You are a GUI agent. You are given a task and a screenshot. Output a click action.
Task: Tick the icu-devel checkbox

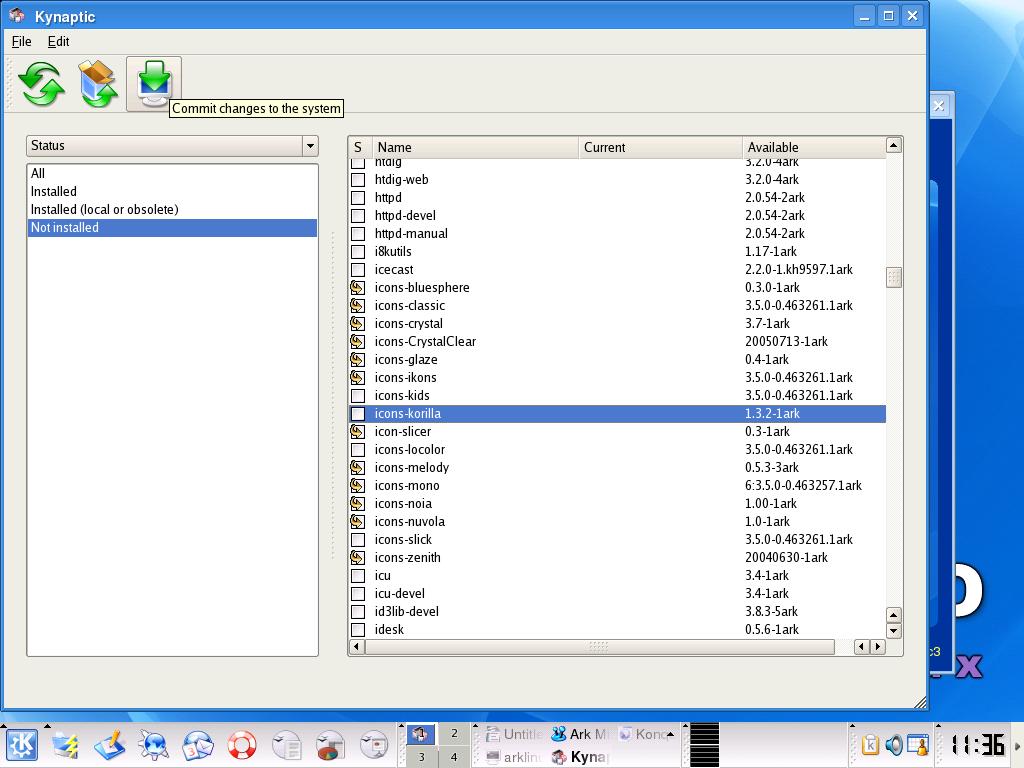tap(358, 594)
